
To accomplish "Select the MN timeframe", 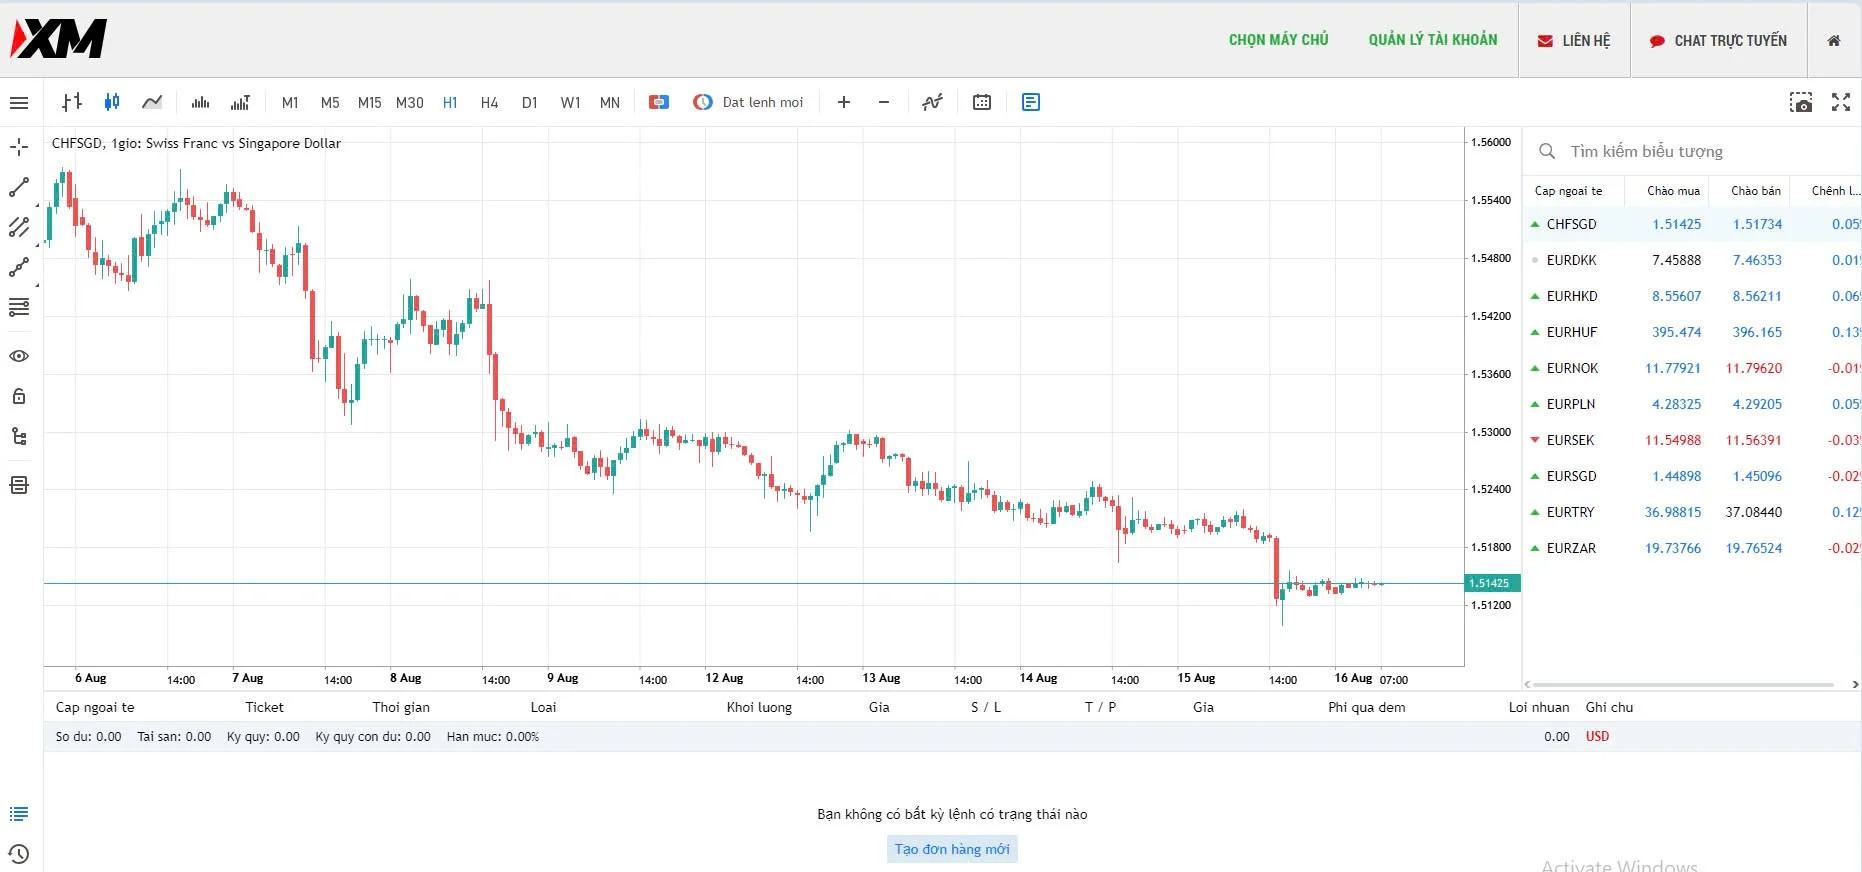I will (x=610, y=102).
